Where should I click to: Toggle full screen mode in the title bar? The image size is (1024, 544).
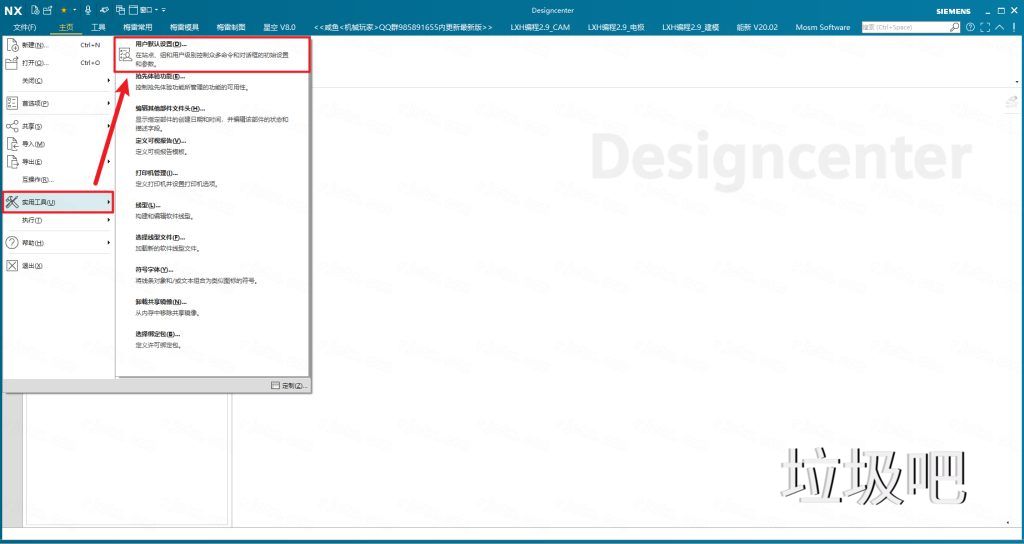(986, 27)
